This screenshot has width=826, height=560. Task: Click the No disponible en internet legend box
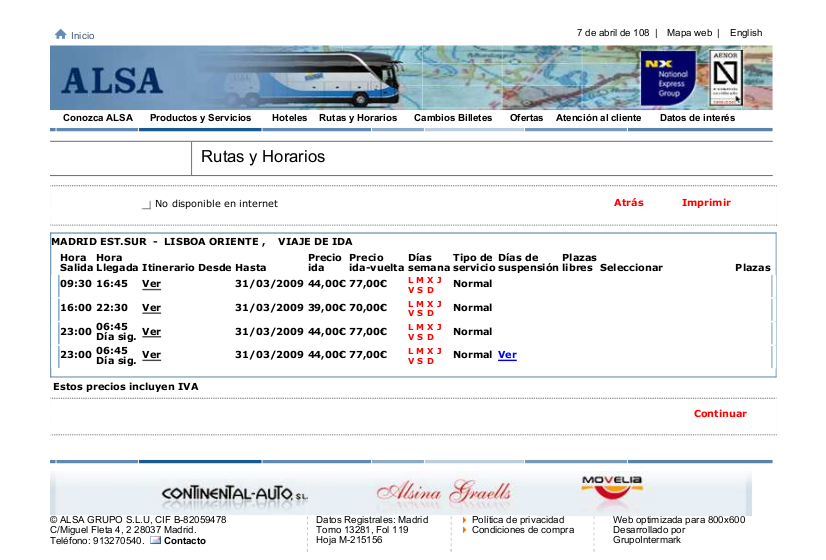146,204
